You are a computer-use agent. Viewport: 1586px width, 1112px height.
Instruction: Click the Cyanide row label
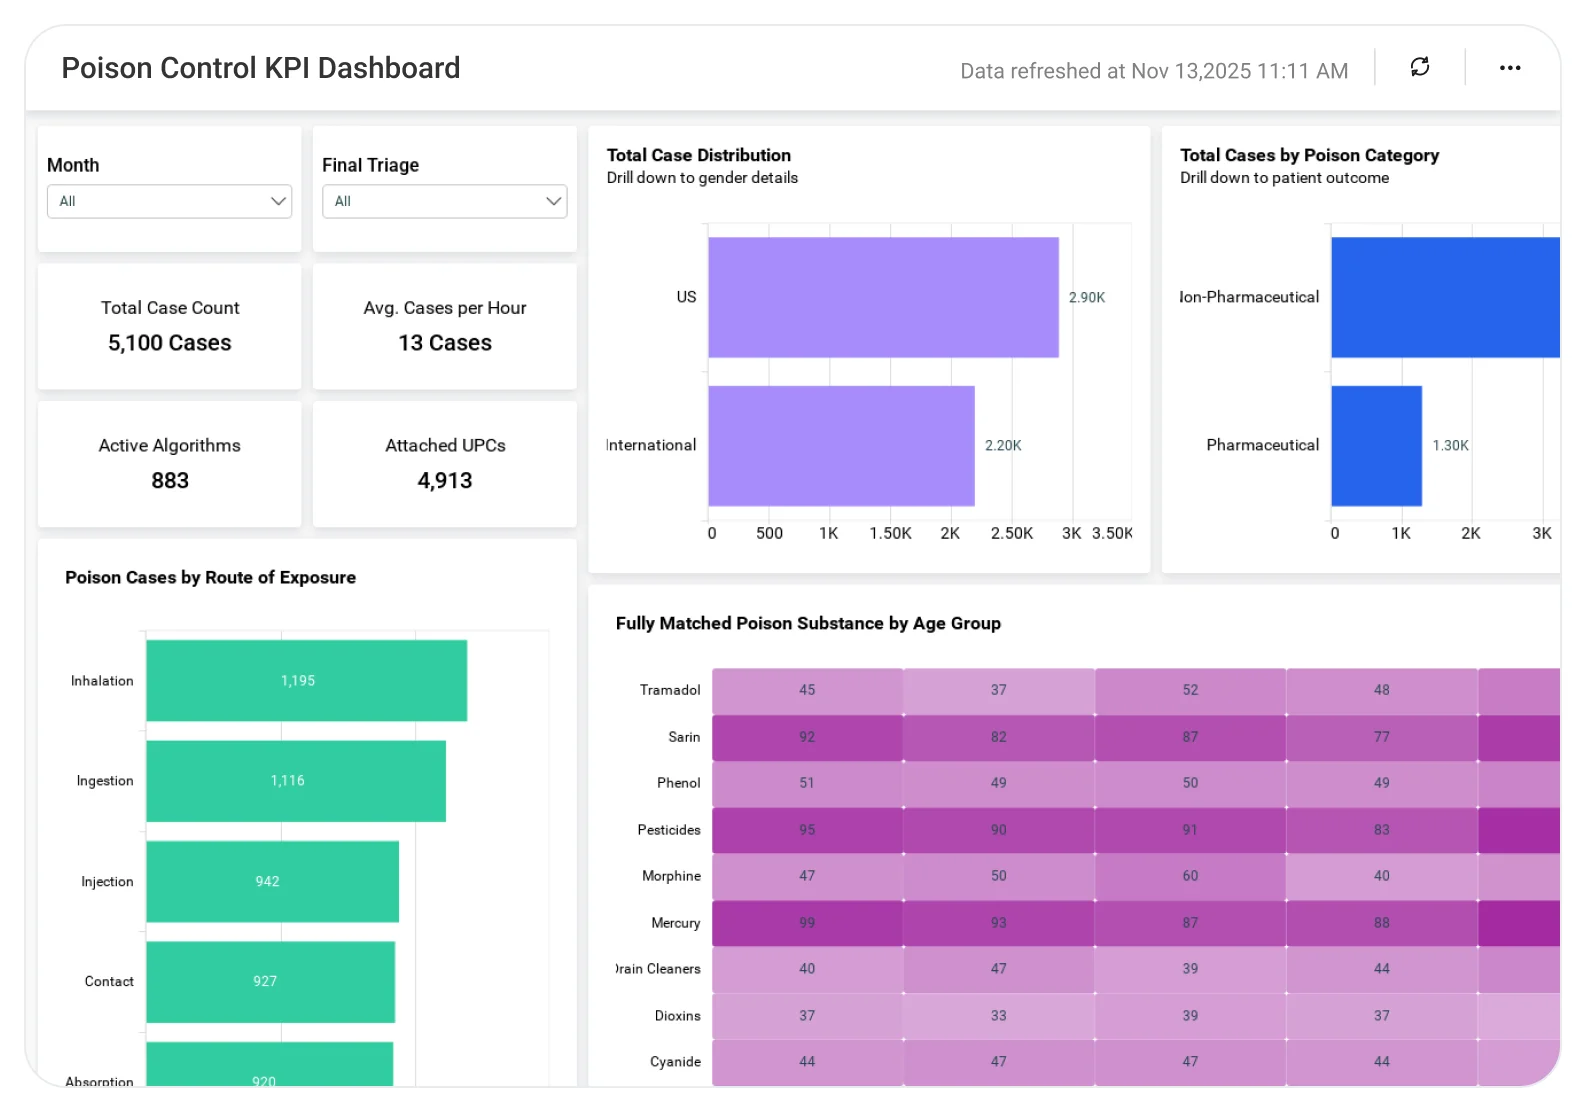[675, 1062]
